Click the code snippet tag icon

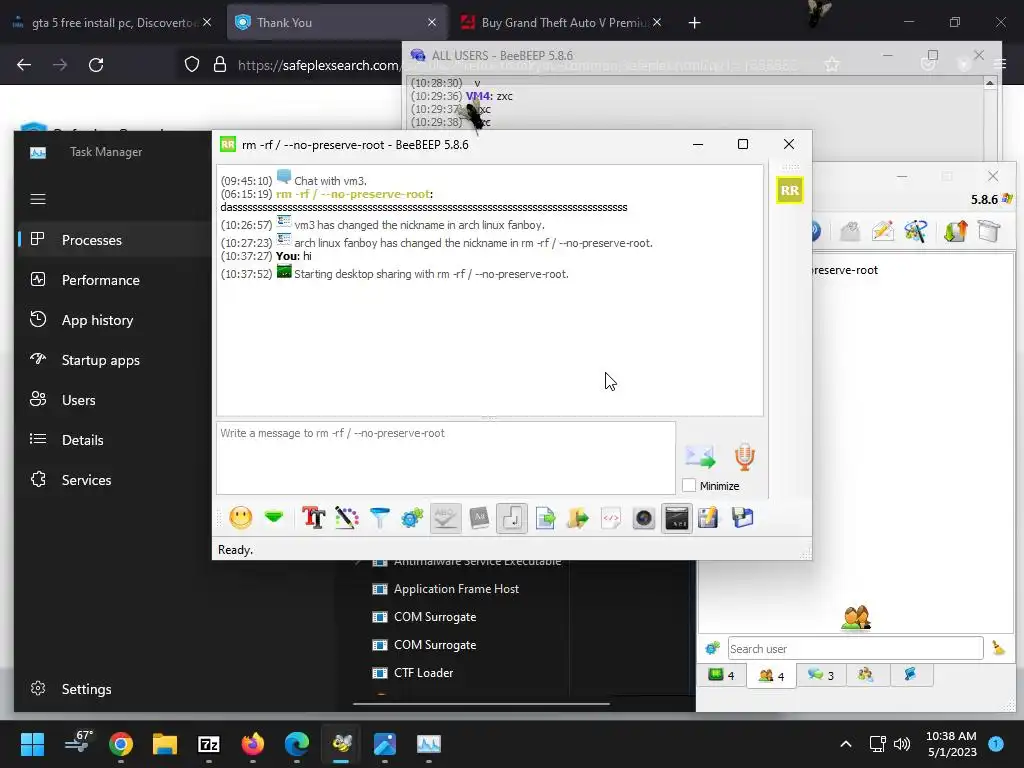click(x=611, y=519)
